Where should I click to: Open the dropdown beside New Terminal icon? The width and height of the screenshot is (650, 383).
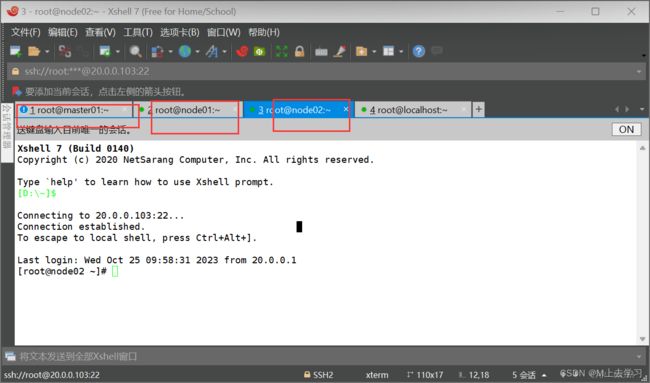[x=118, y=51]
